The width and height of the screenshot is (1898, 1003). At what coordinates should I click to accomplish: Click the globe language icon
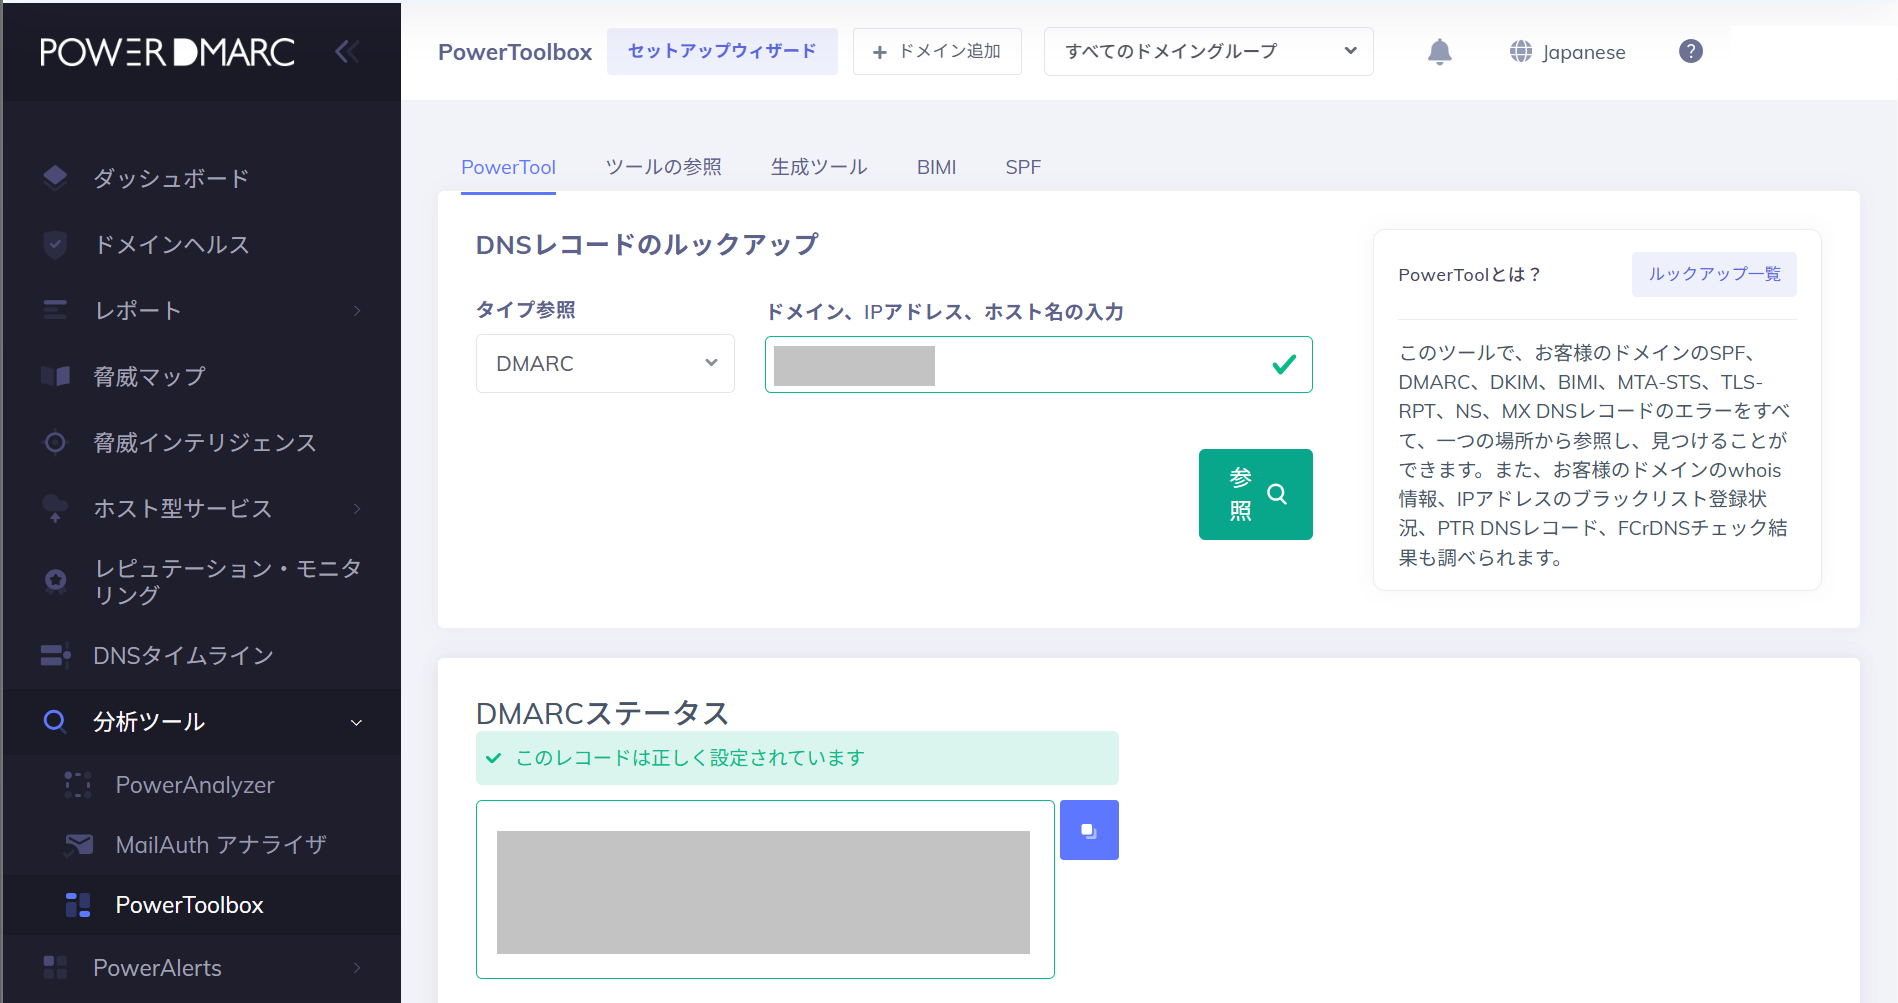(x=1521, y=51)
